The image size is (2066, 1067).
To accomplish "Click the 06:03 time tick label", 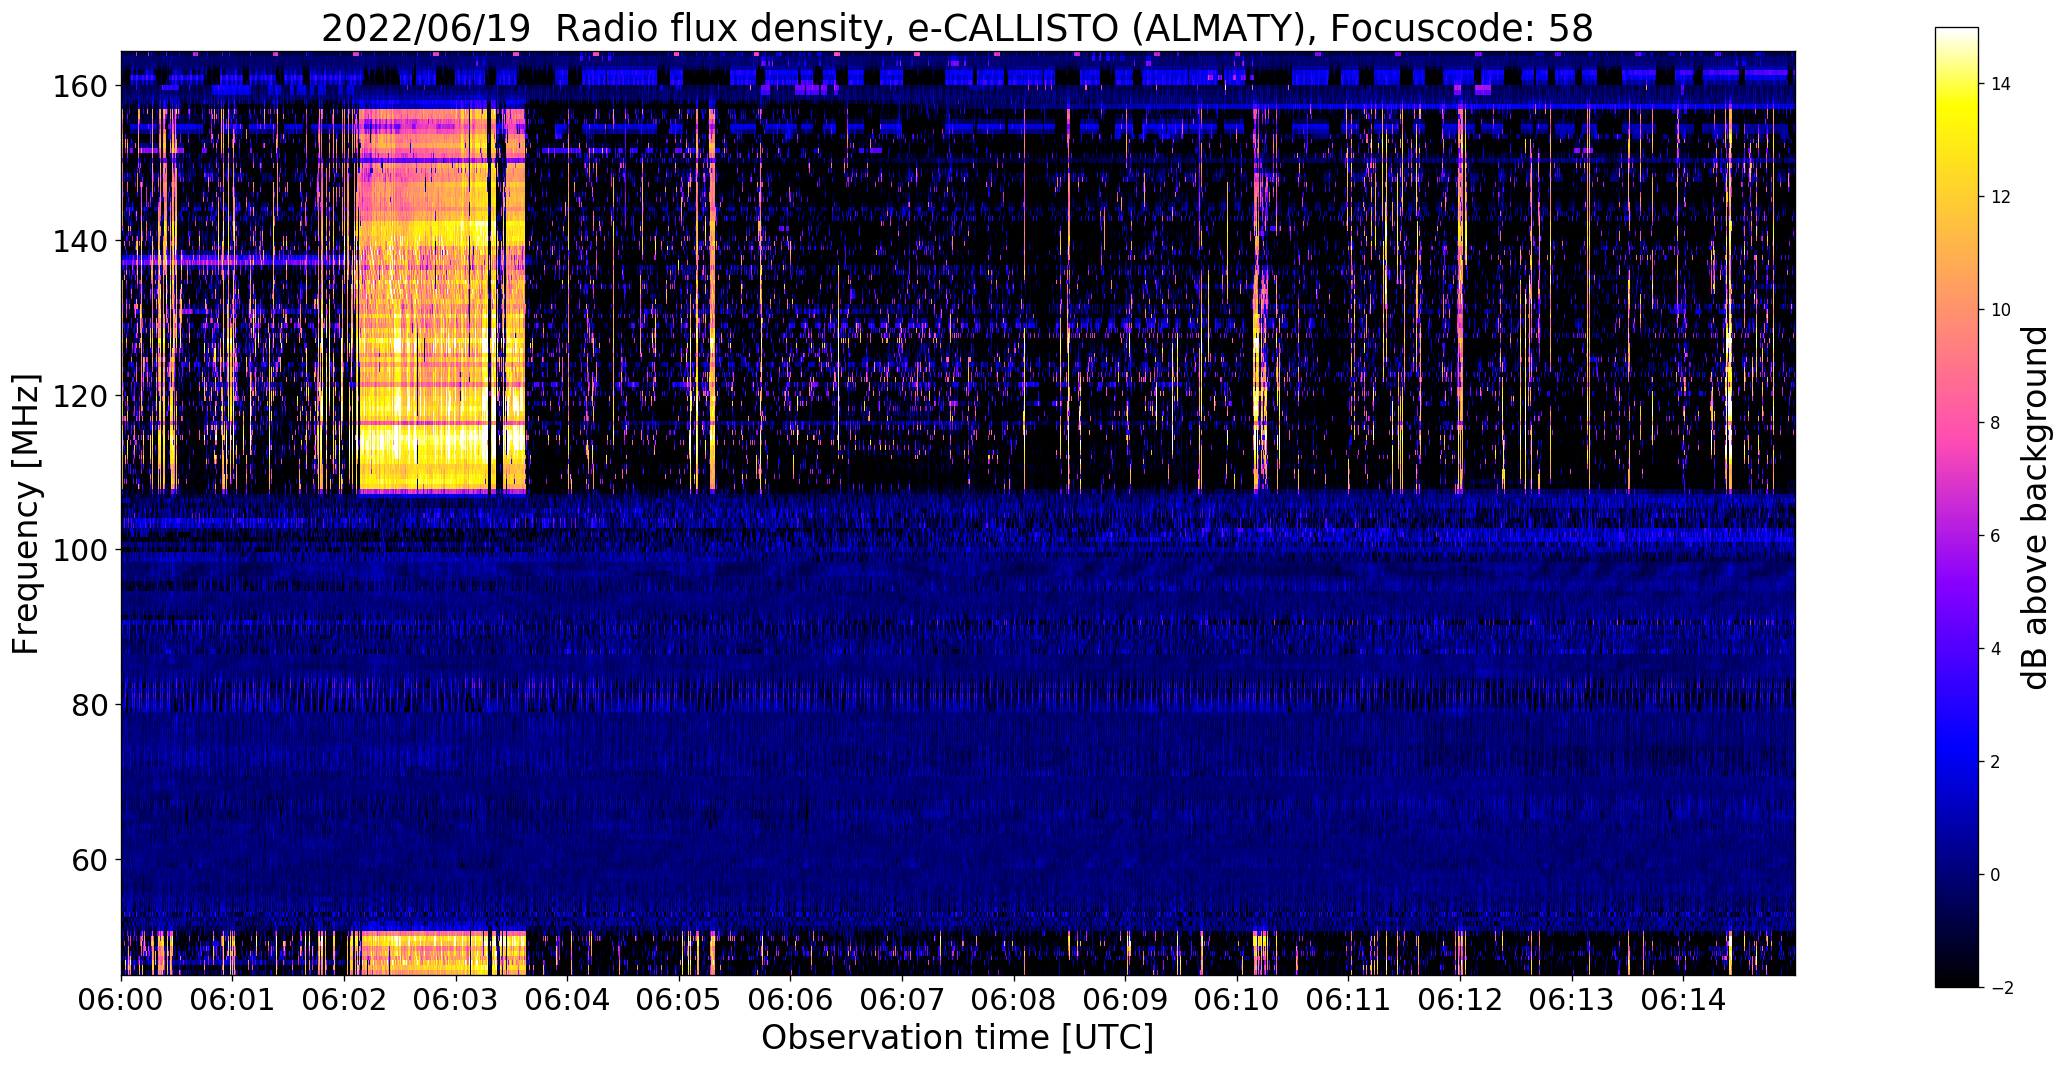I will [x=457, y=1000].
